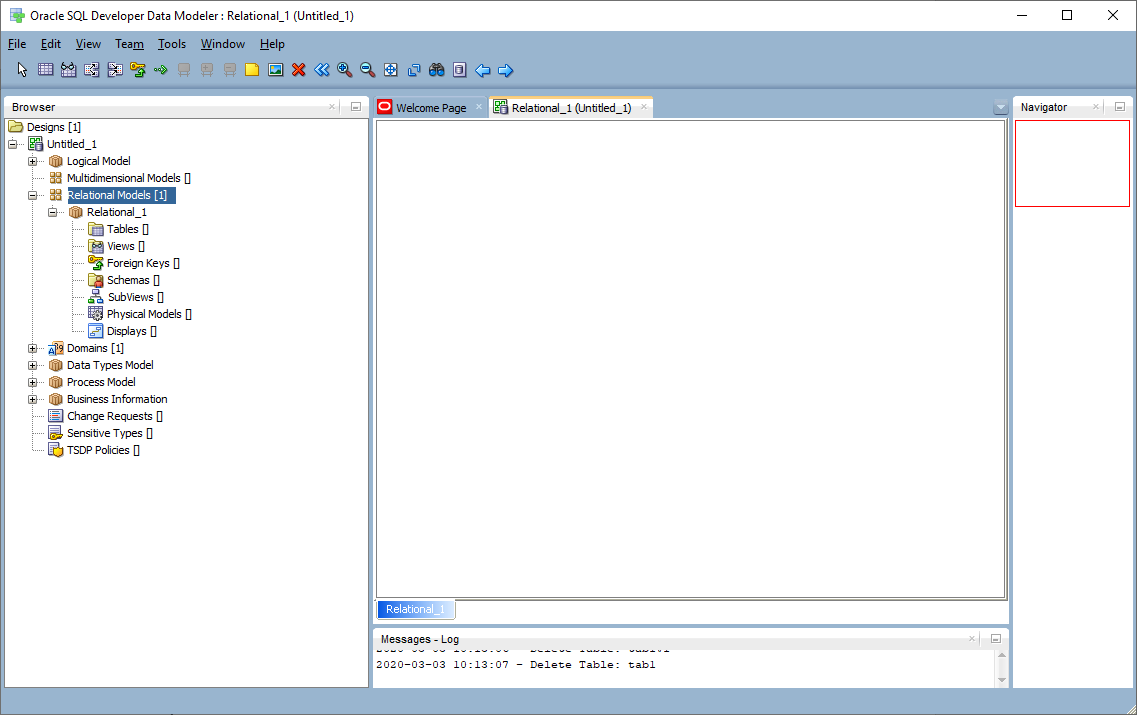Click the blue back arrow icon
The image size is (1137, 715).
coord(483,70)
